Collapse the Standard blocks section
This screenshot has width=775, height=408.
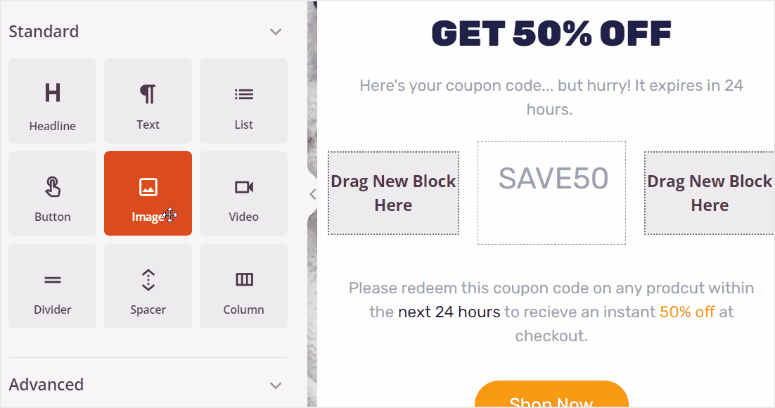click(276, 32)
